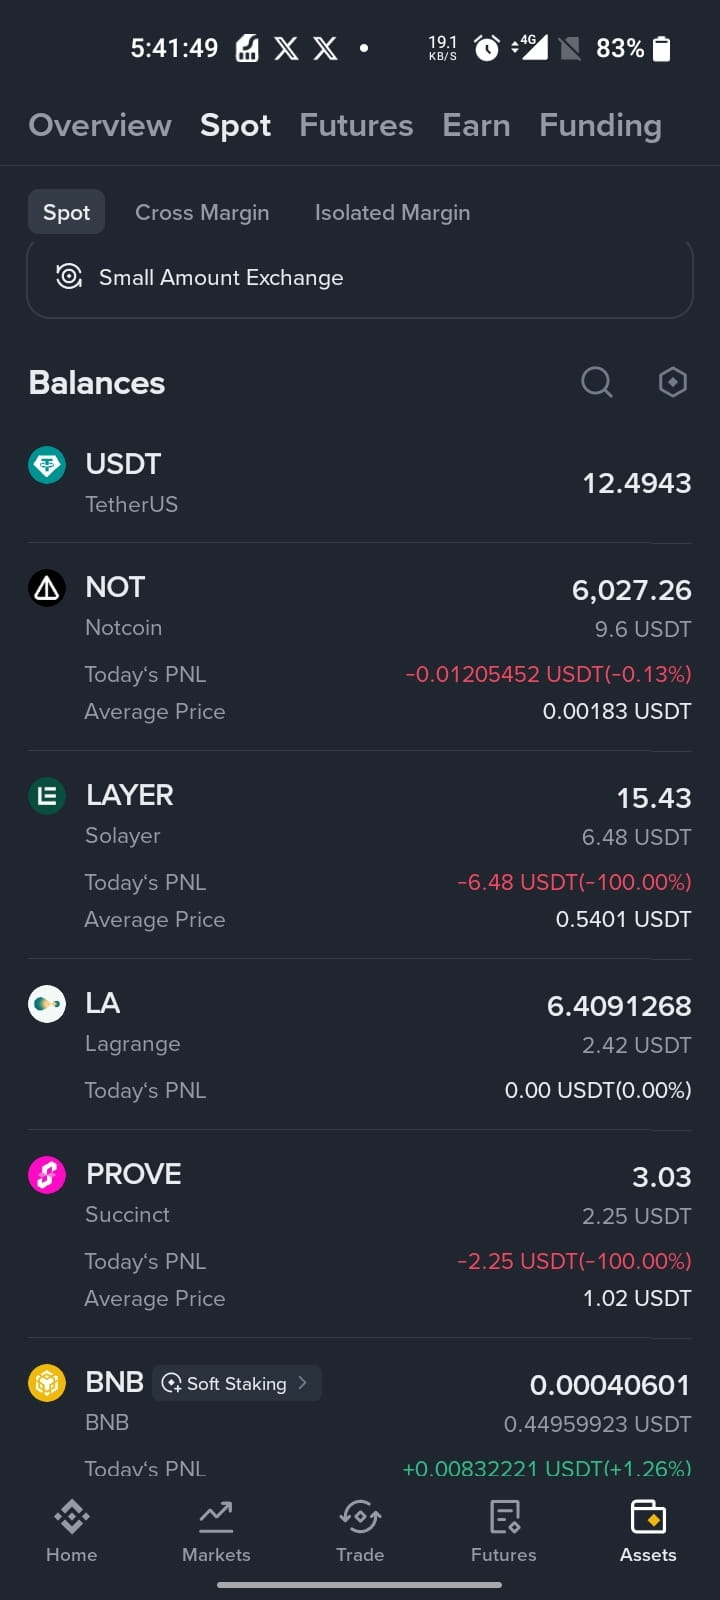Open the NOT balance of 6,027.26
This screenshot has height=1600, width=720.
click(x=631, y=590)
